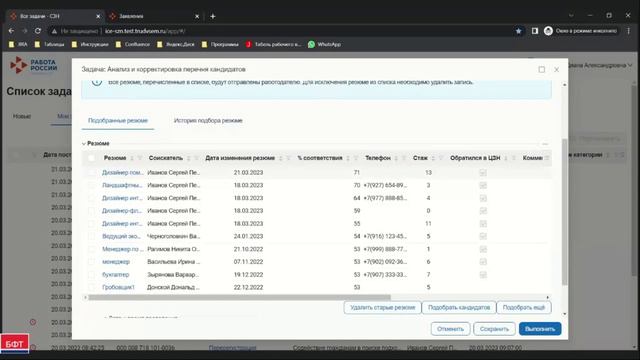Open the бухгалтер resume link
Screen dimensions: 640x360
(x=116, y=275)
